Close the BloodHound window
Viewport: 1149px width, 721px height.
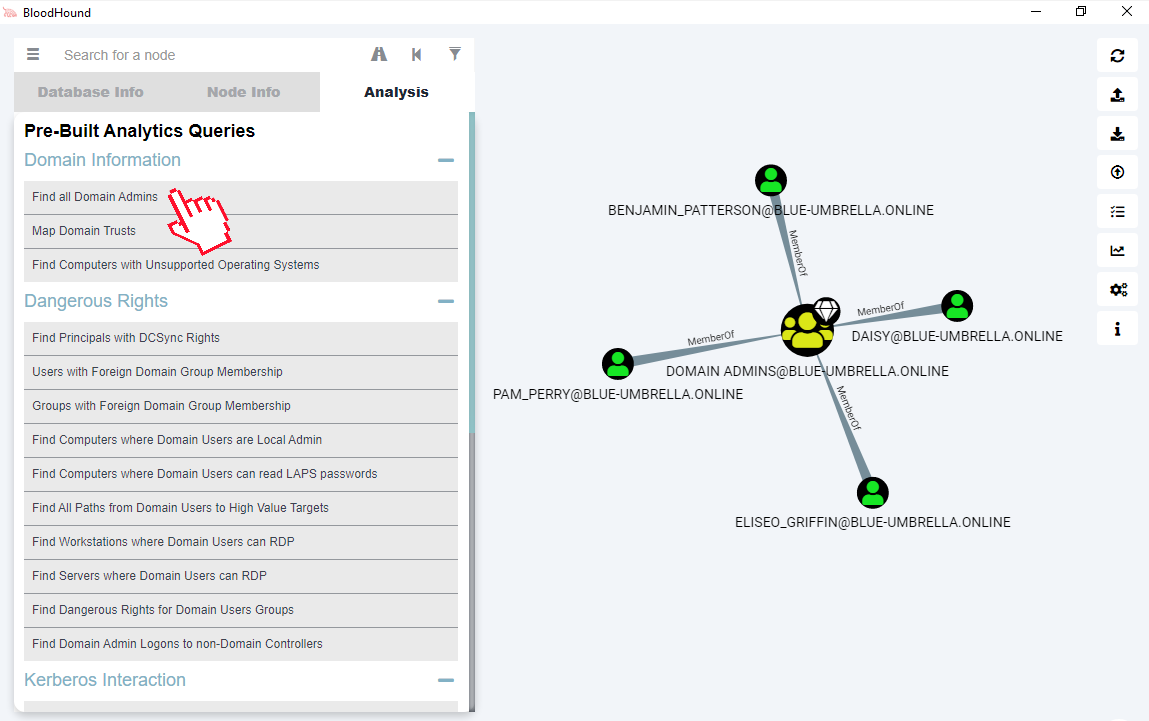click(x=1127, y=12)
